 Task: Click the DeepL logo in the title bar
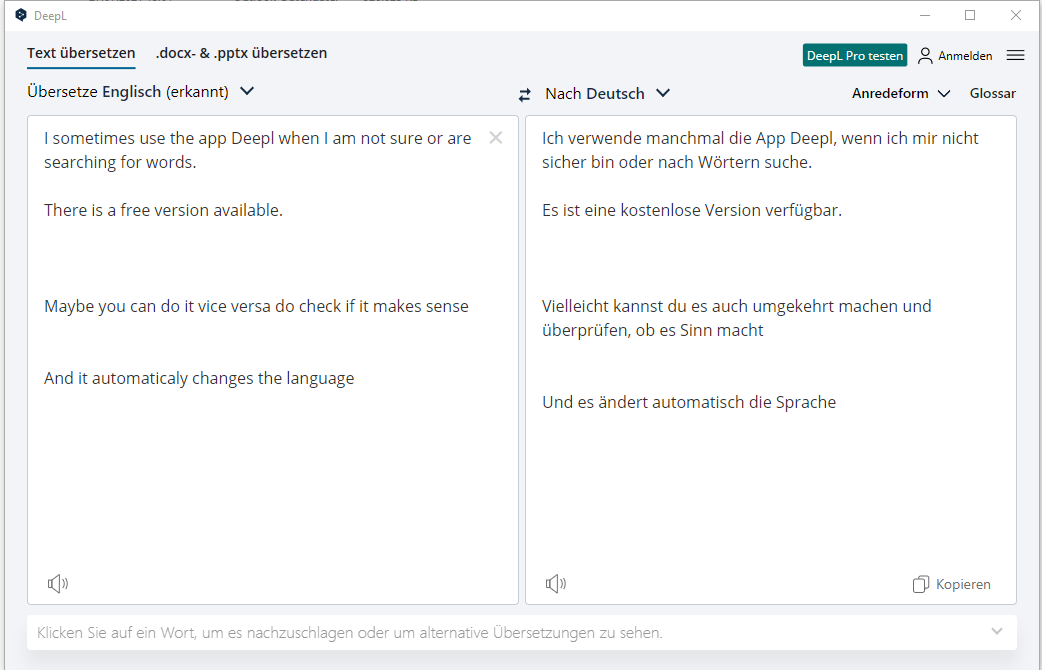21,15
